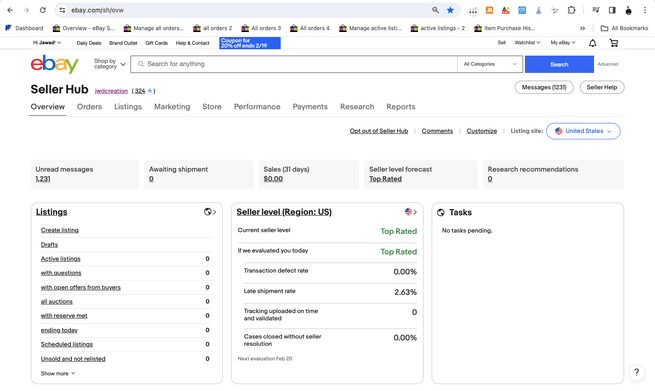Click the Unread messages 1,231 count
This screenshot has width=655, height=391.
coord(43,179)
